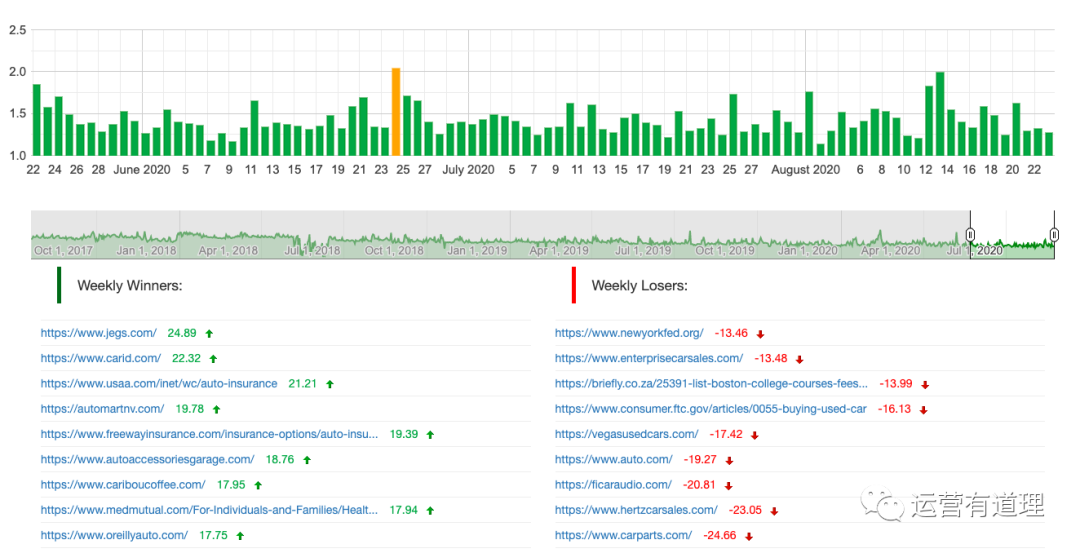Click the June 2020 axis label
This screenshot has width=1080, height=553.
[142, 169]
